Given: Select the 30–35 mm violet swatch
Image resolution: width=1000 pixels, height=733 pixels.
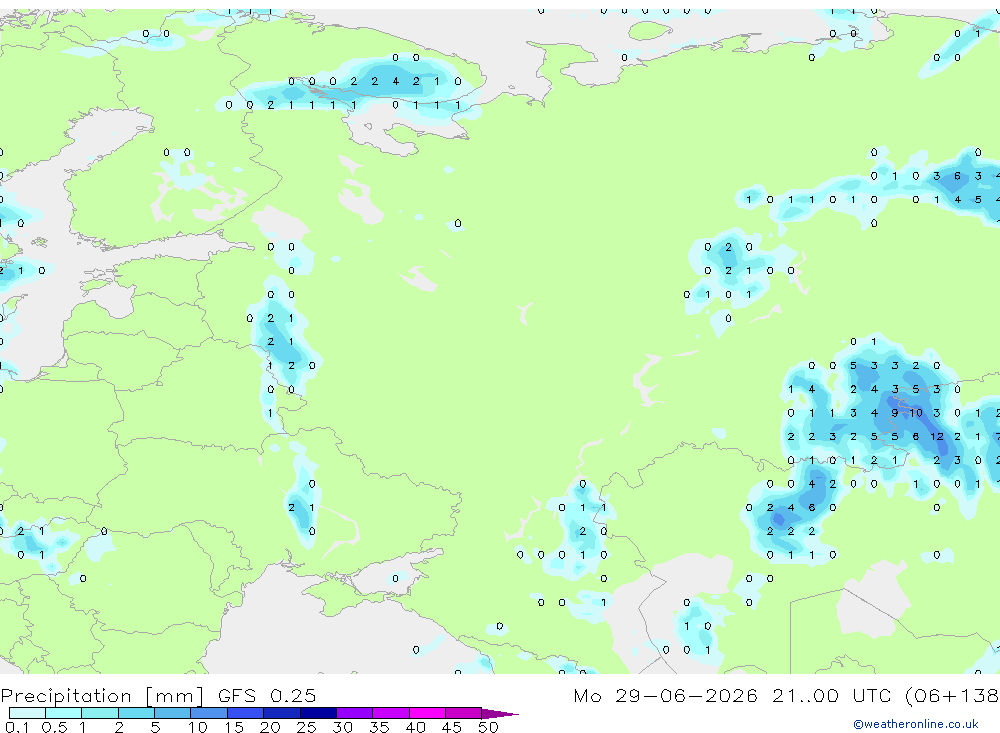Looking at the screenshot, I should pyautogui.click(x=354, y=713).
